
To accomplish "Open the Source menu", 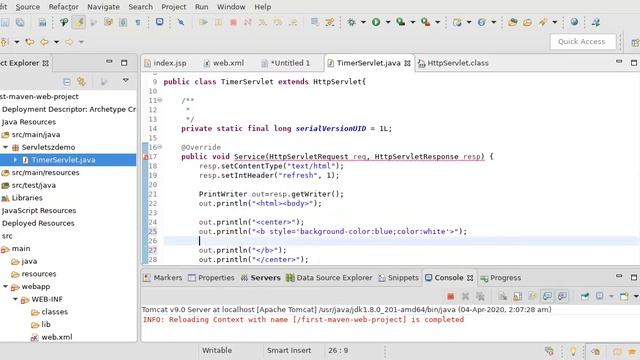I will [28, 7].
